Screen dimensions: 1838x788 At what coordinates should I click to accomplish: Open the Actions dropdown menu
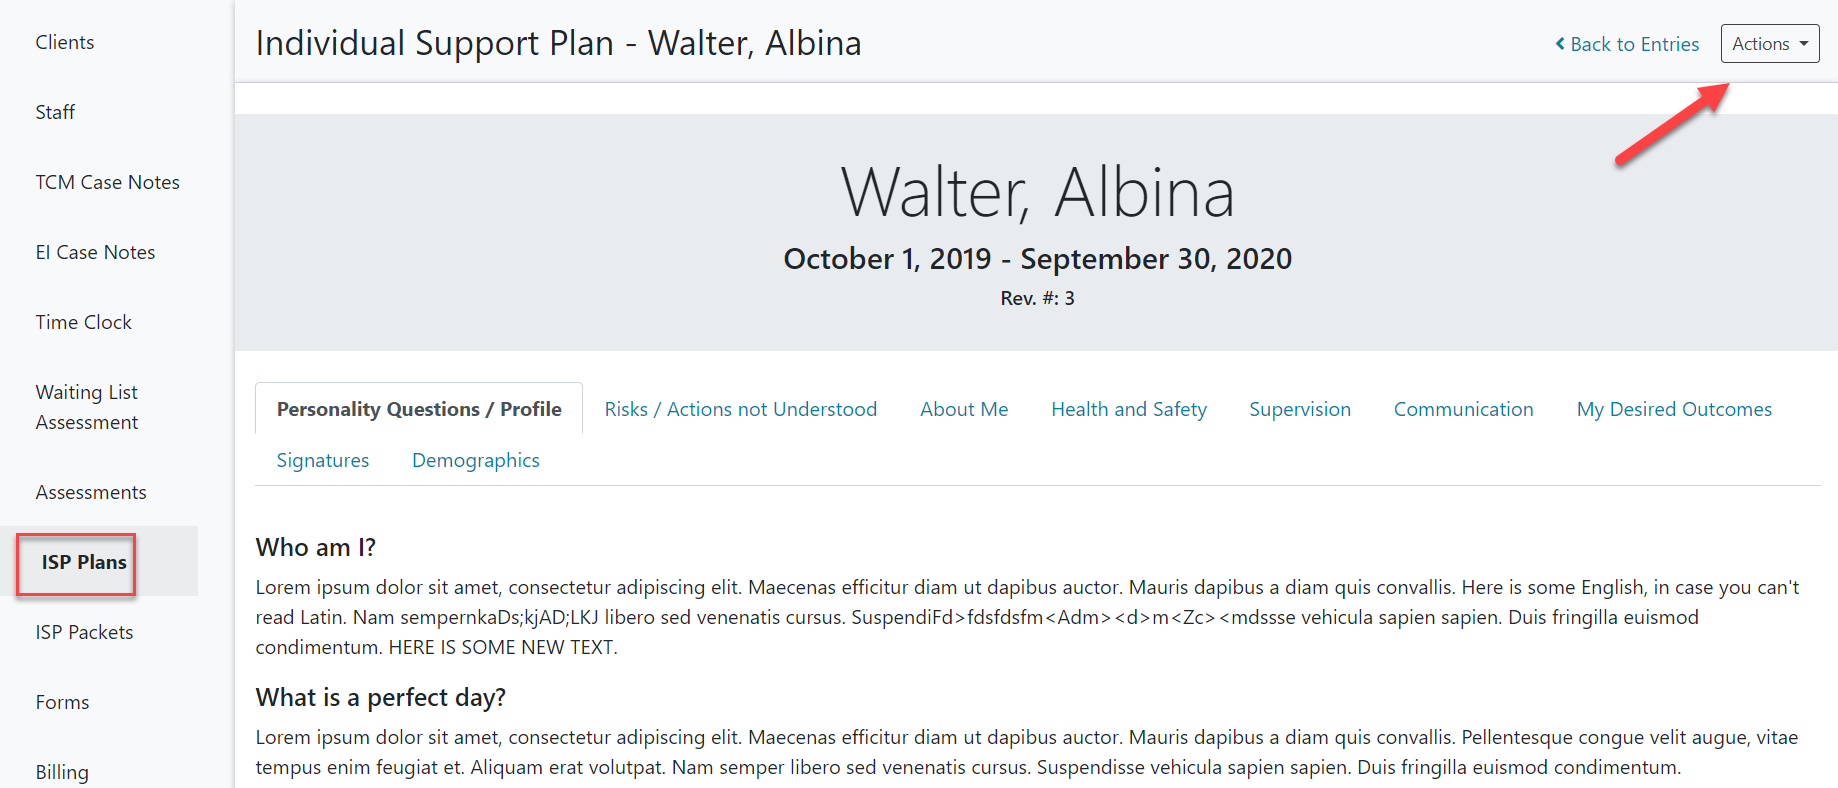pos(1769,44)
